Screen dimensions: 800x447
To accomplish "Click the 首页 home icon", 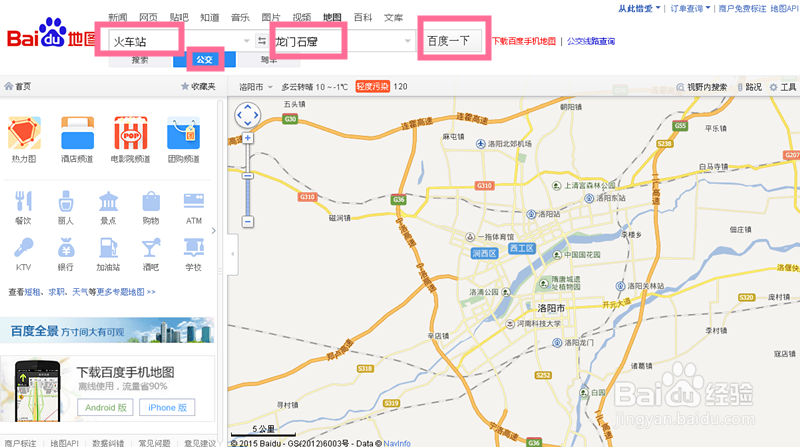I will tap(9, 86).
